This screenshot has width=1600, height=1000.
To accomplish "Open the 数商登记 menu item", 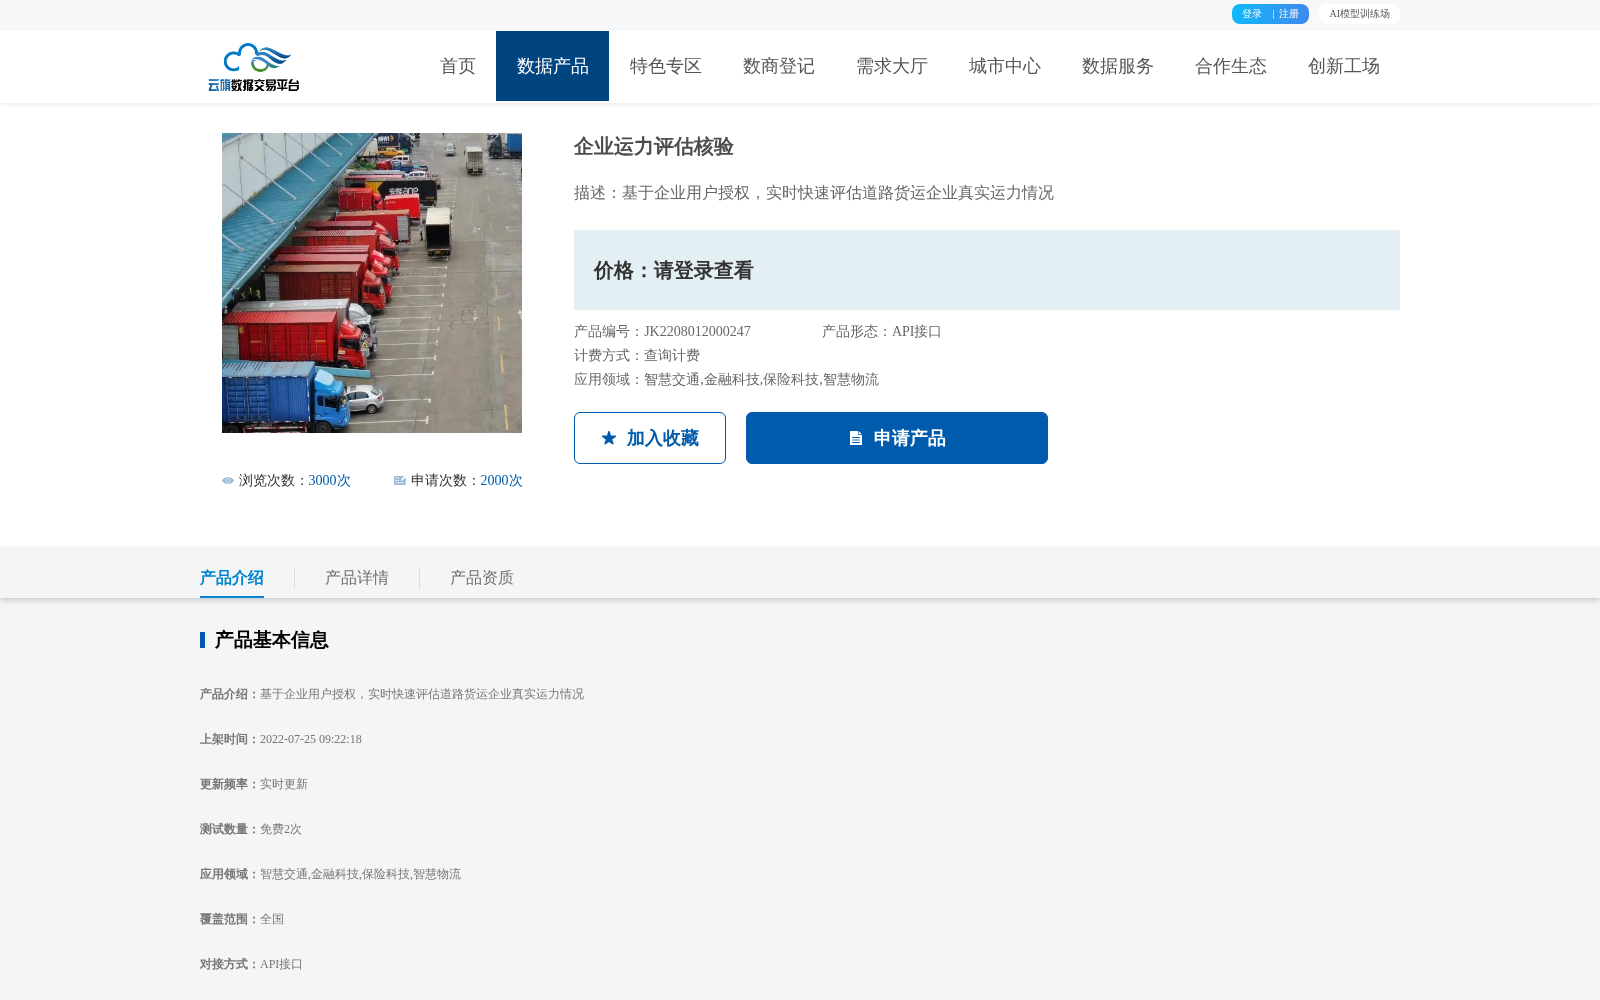I will [x=778, y=66].
